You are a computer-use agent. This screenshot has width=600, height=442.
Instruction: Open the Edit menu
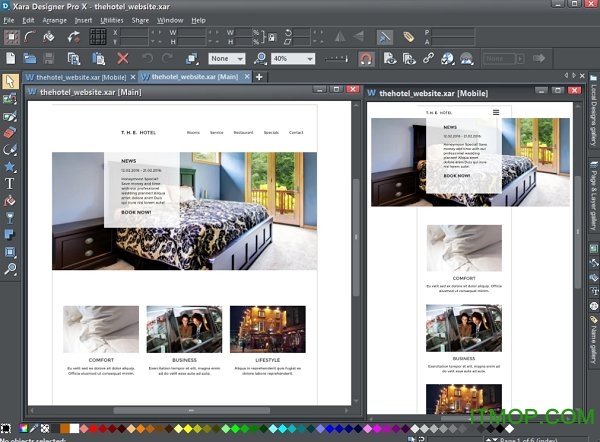click(x=28, y=20)
